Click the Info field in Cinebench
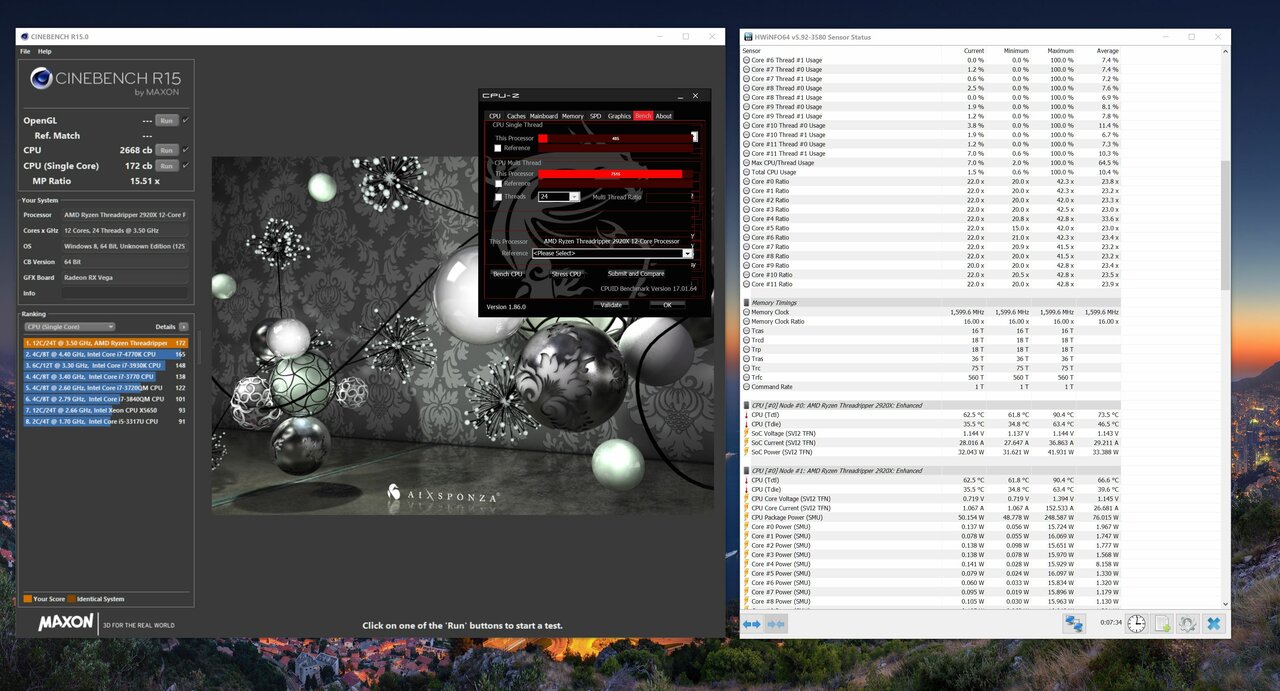 (124, 294)
